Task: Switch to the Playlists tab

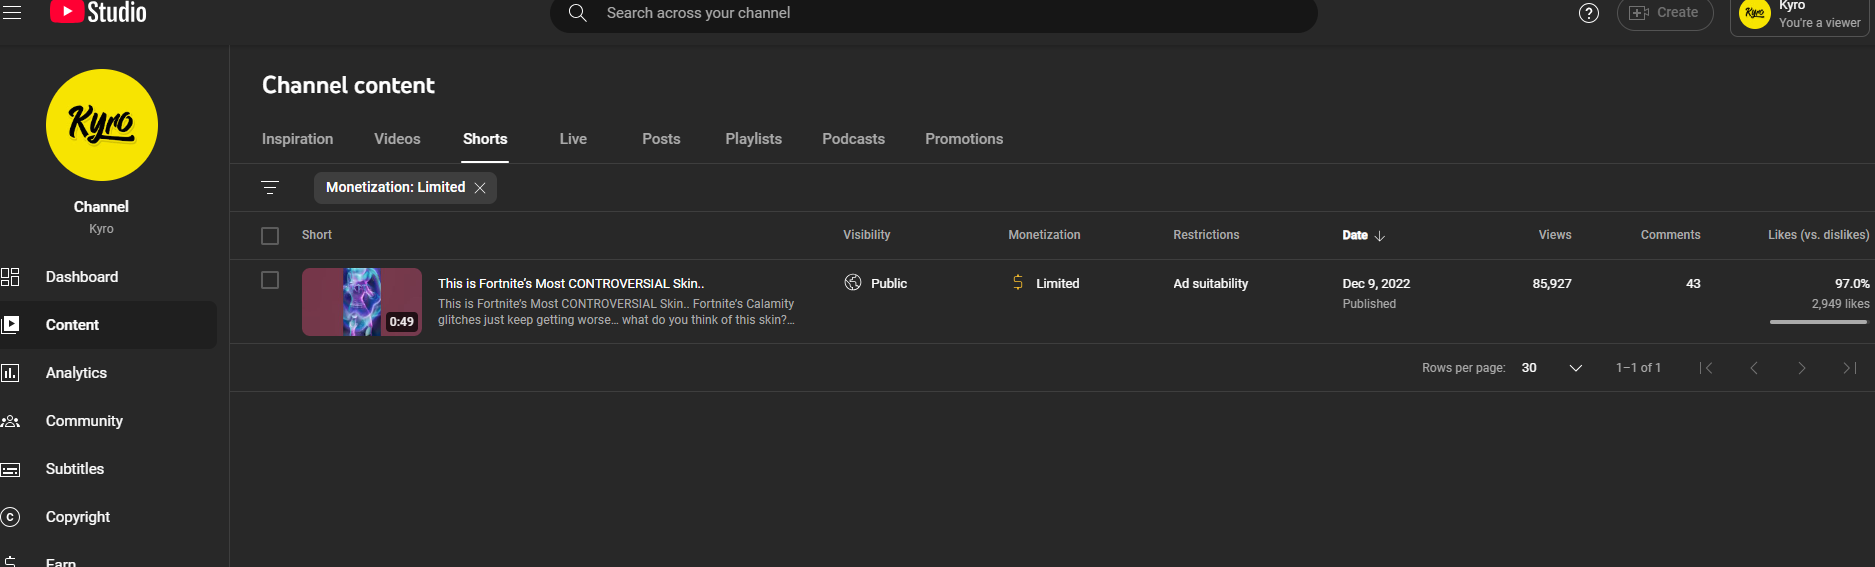Action: tap(754, 139)
